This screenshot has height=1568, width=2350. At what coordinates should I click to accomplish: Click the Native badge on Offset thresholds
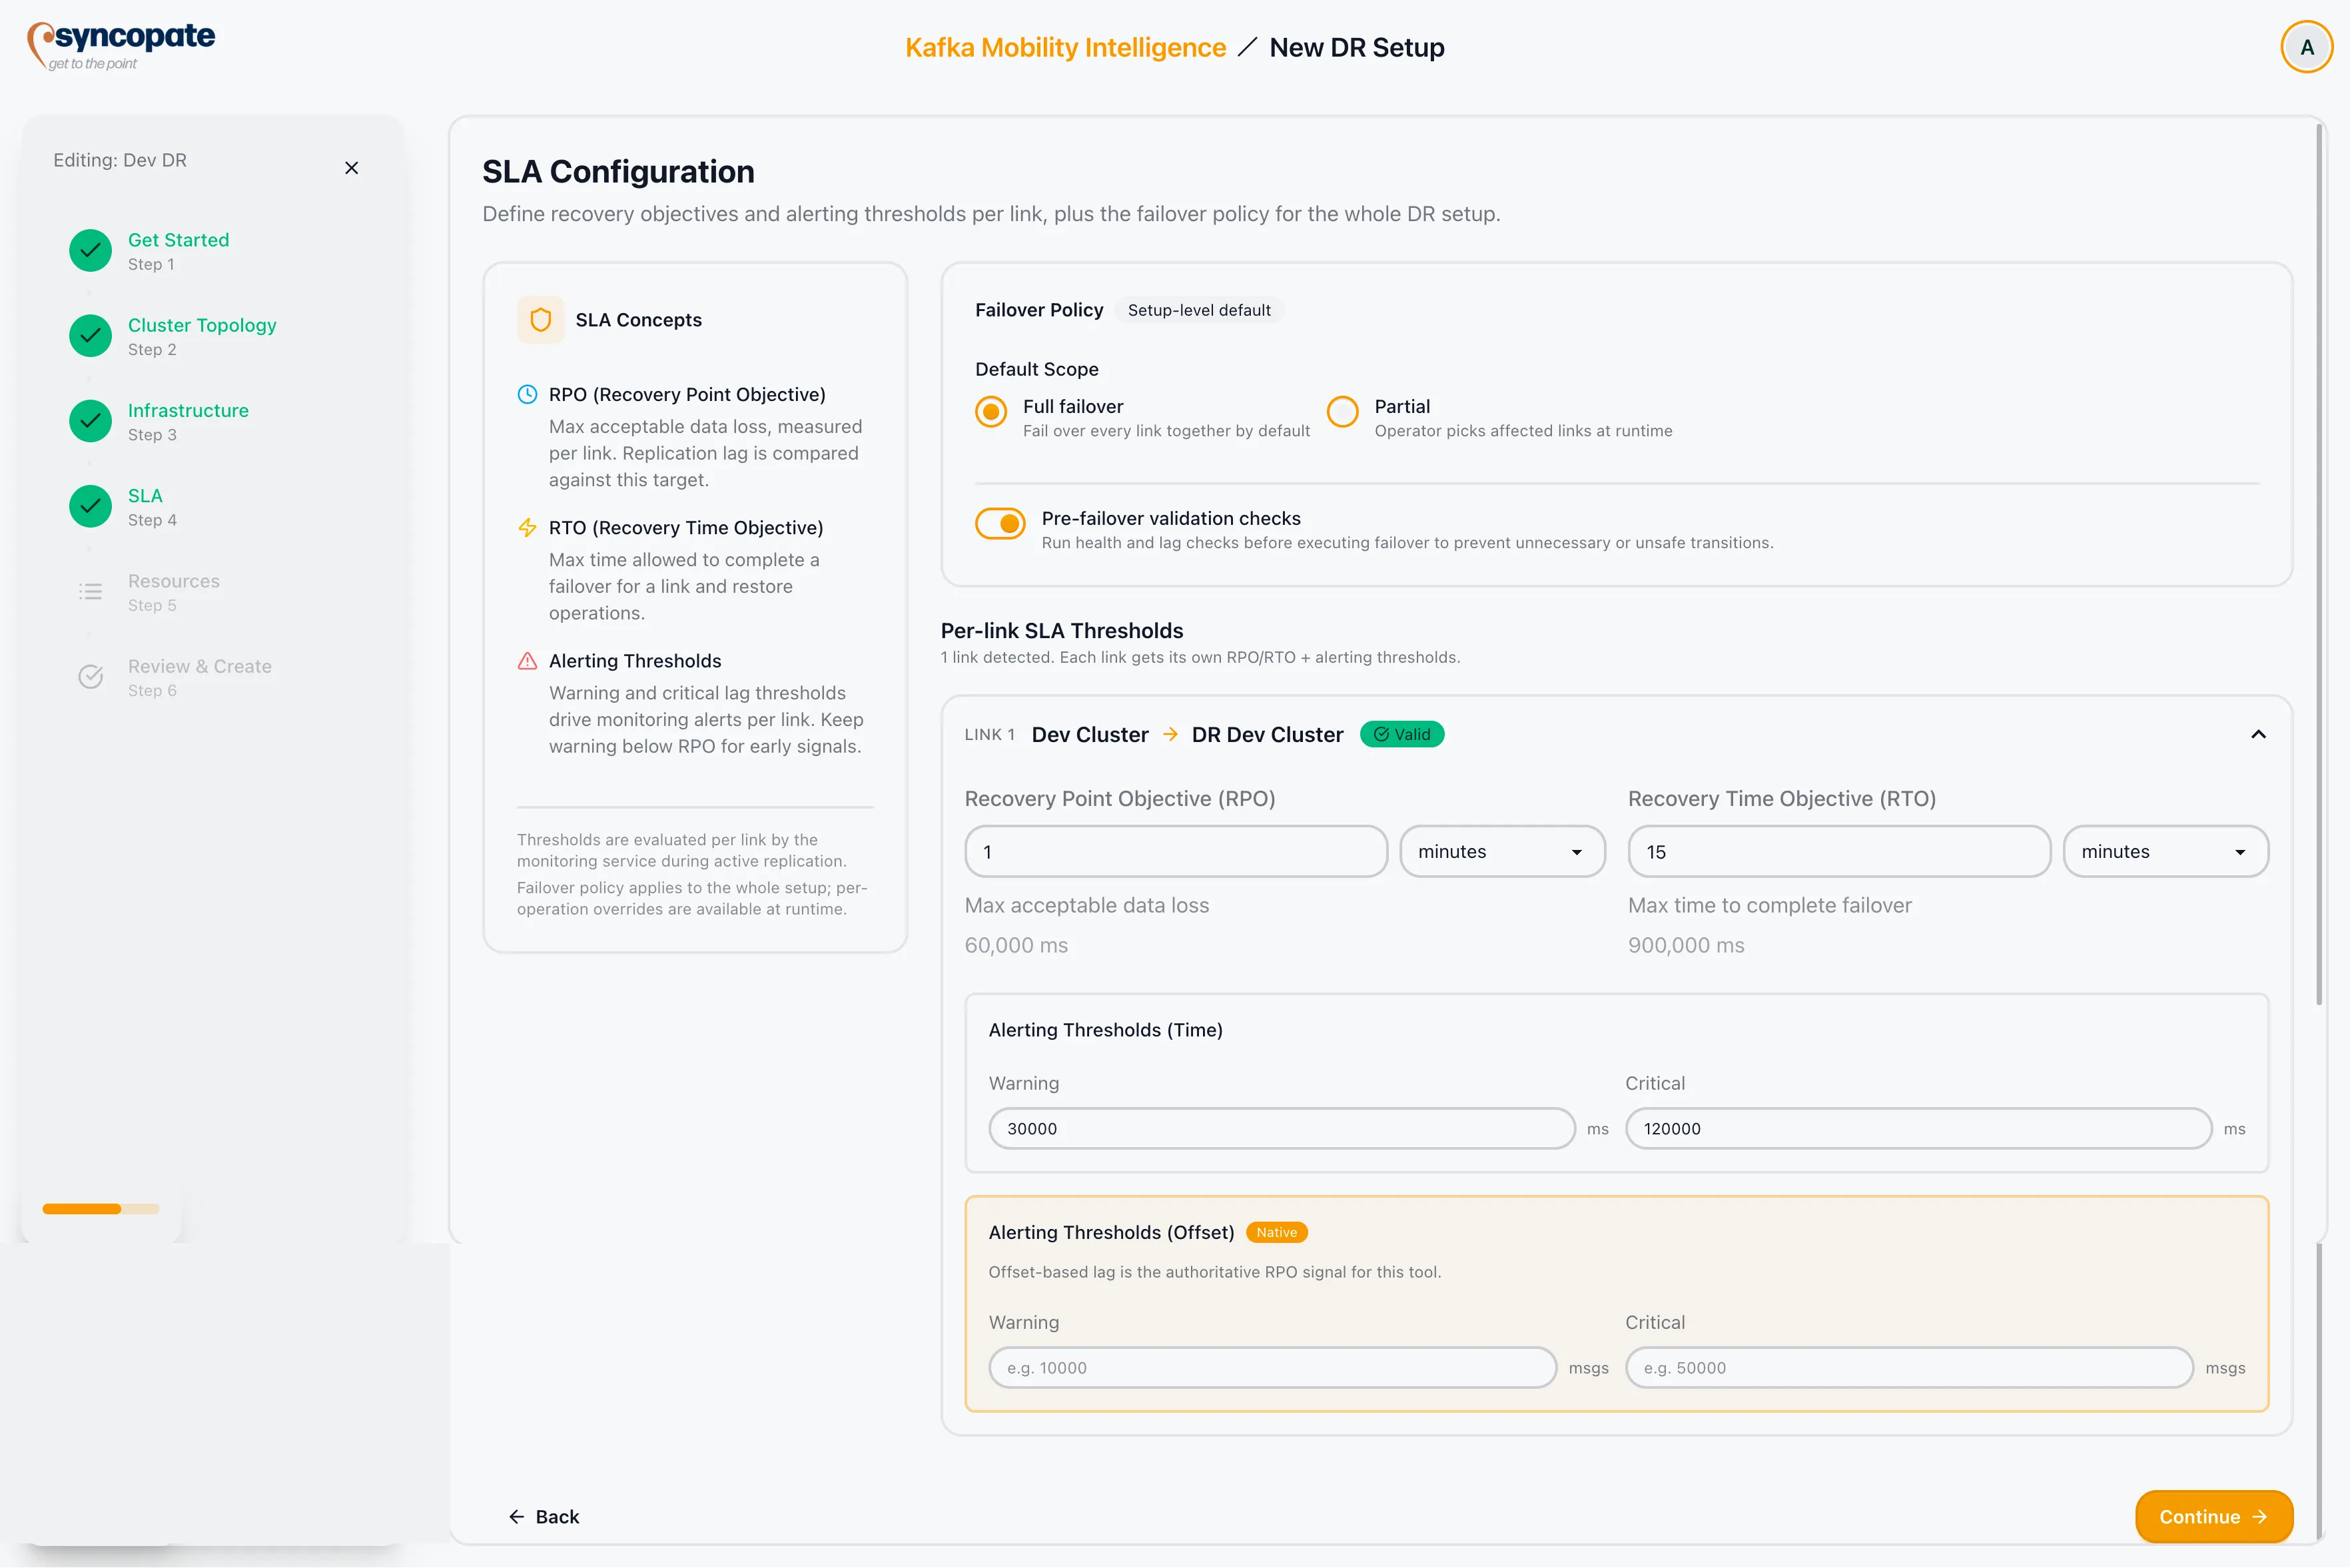(x=1276, y=1233)
